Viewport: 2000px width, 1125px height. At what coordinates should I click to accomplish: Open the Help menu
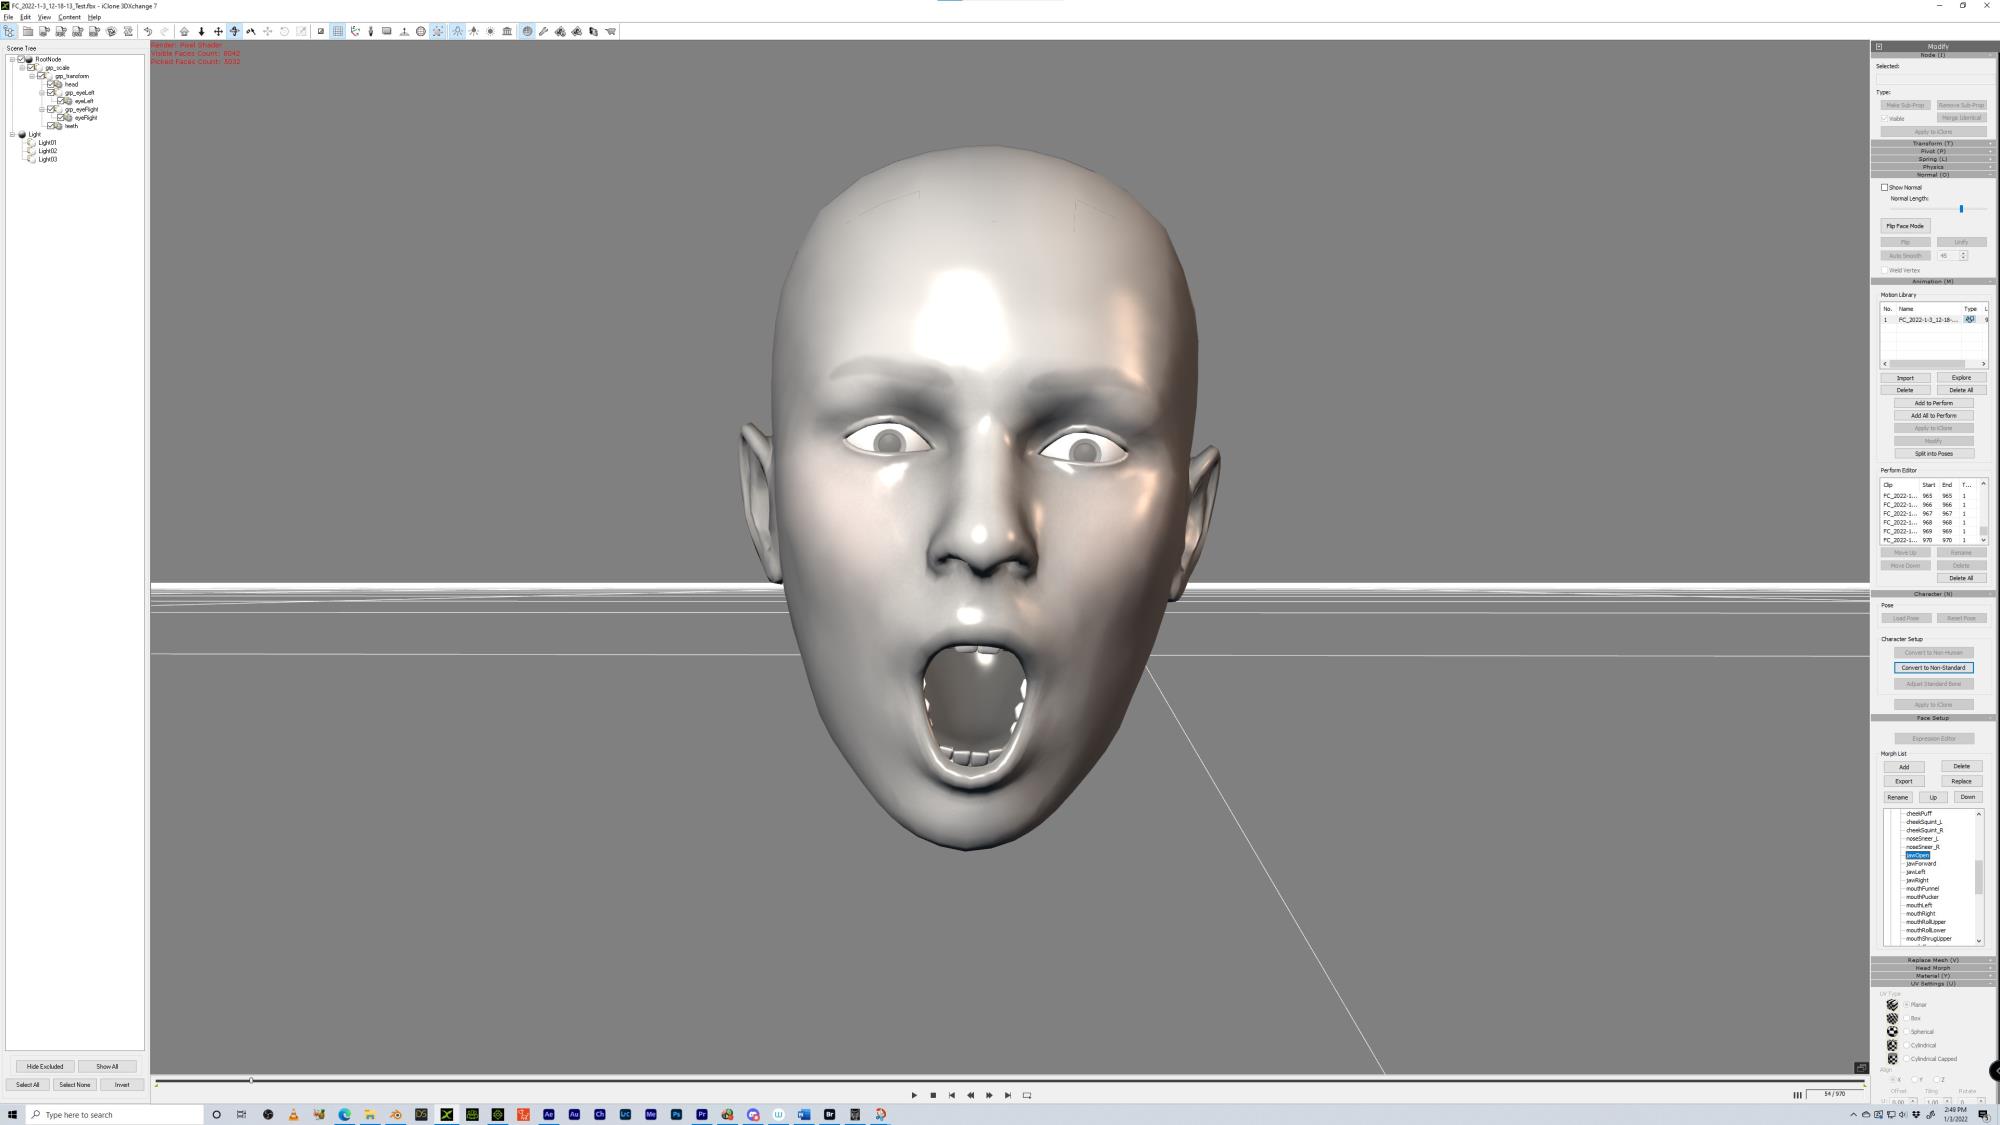pos(94,17)
